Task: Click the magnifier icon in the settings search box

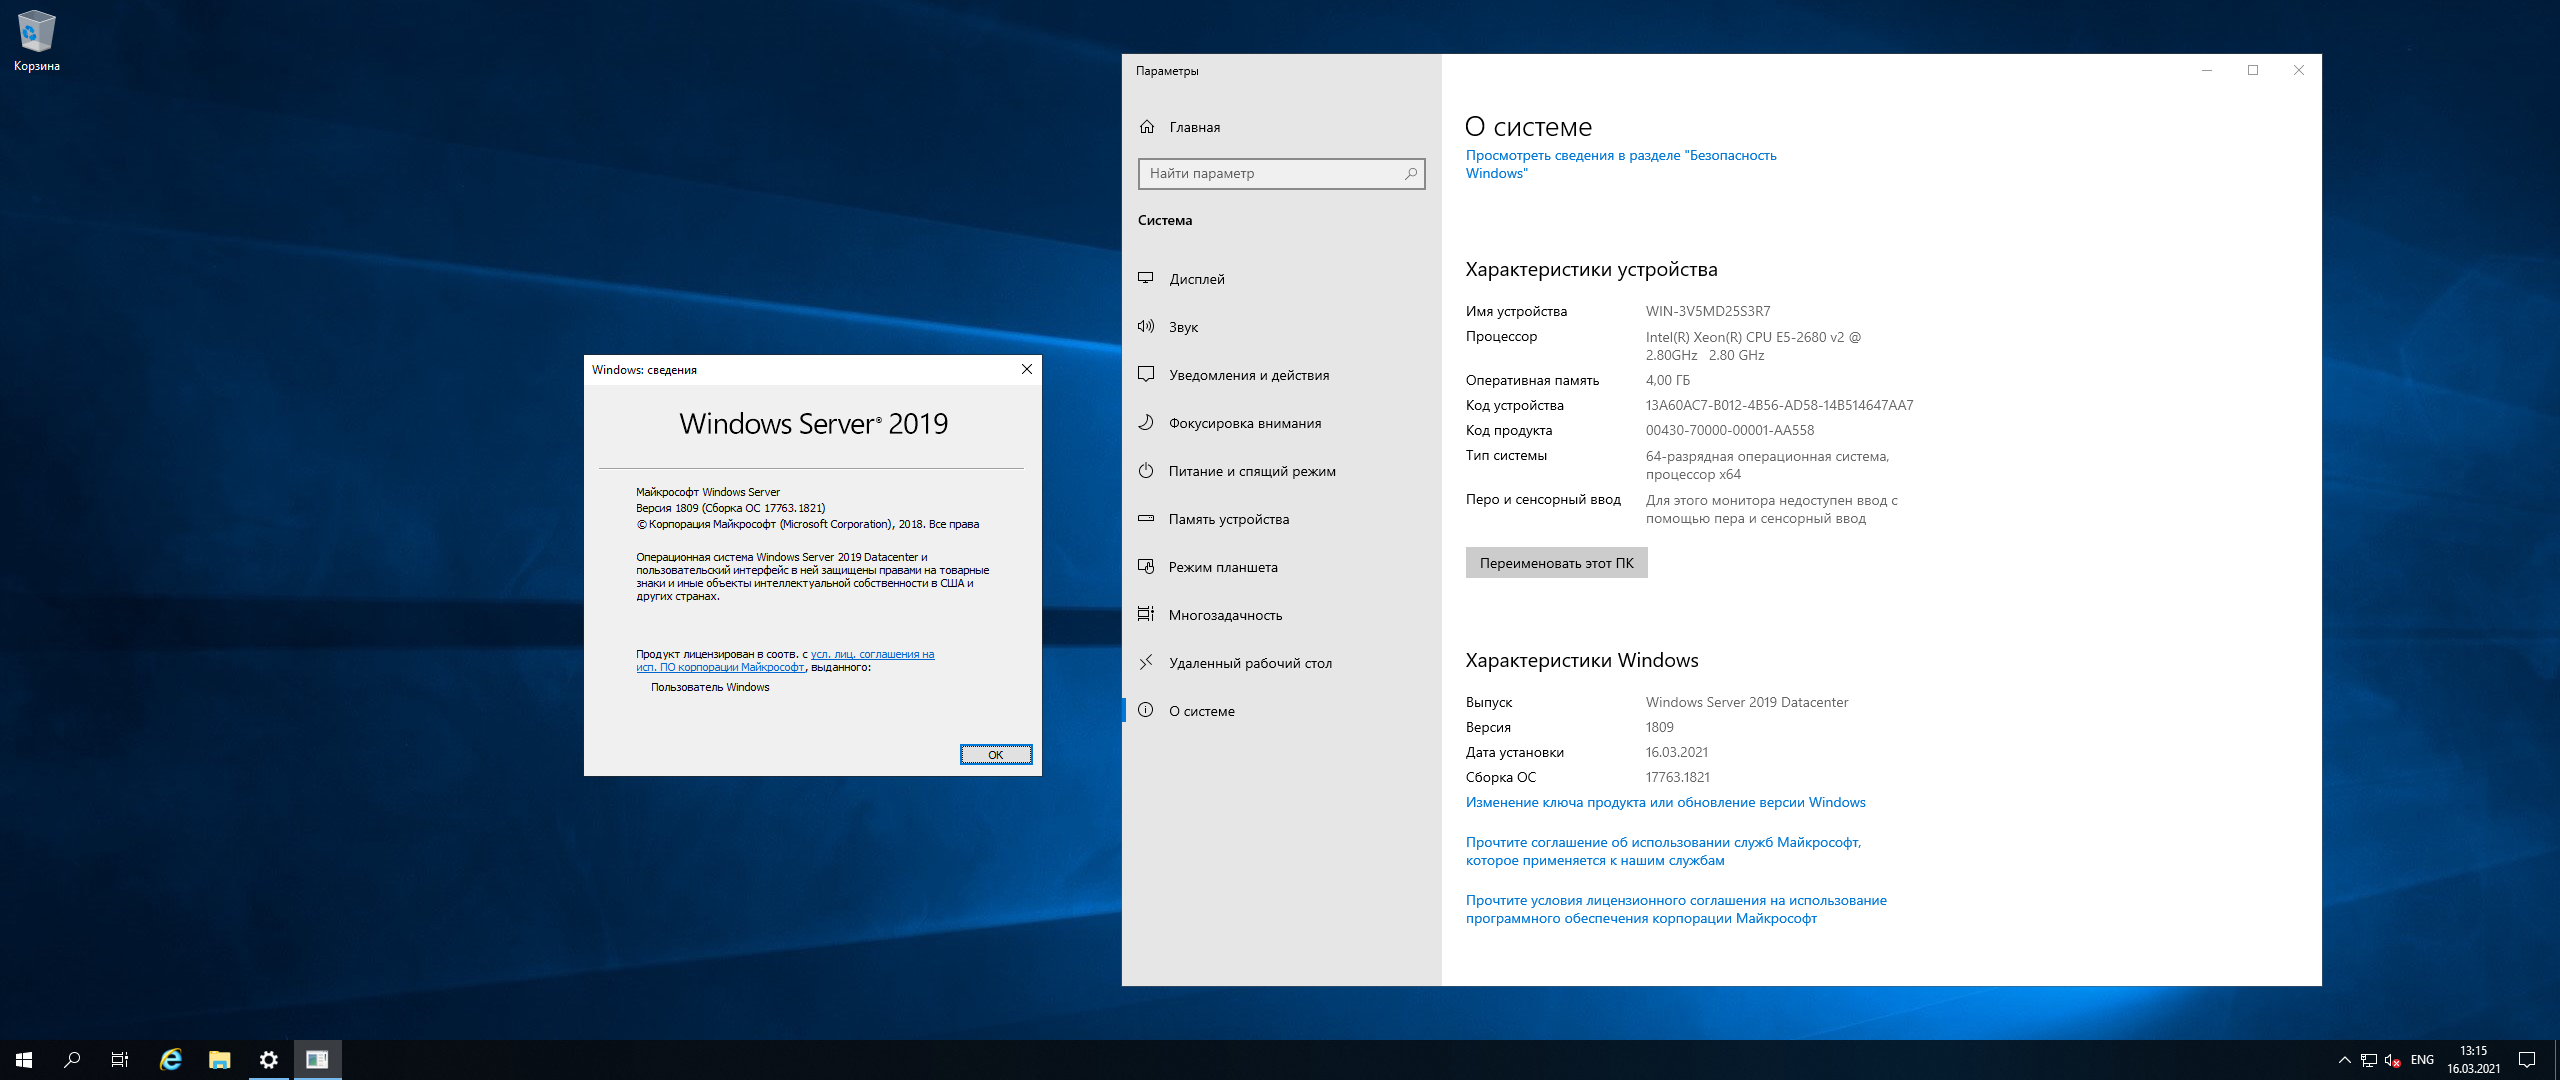Action: tap(1411, 174)
